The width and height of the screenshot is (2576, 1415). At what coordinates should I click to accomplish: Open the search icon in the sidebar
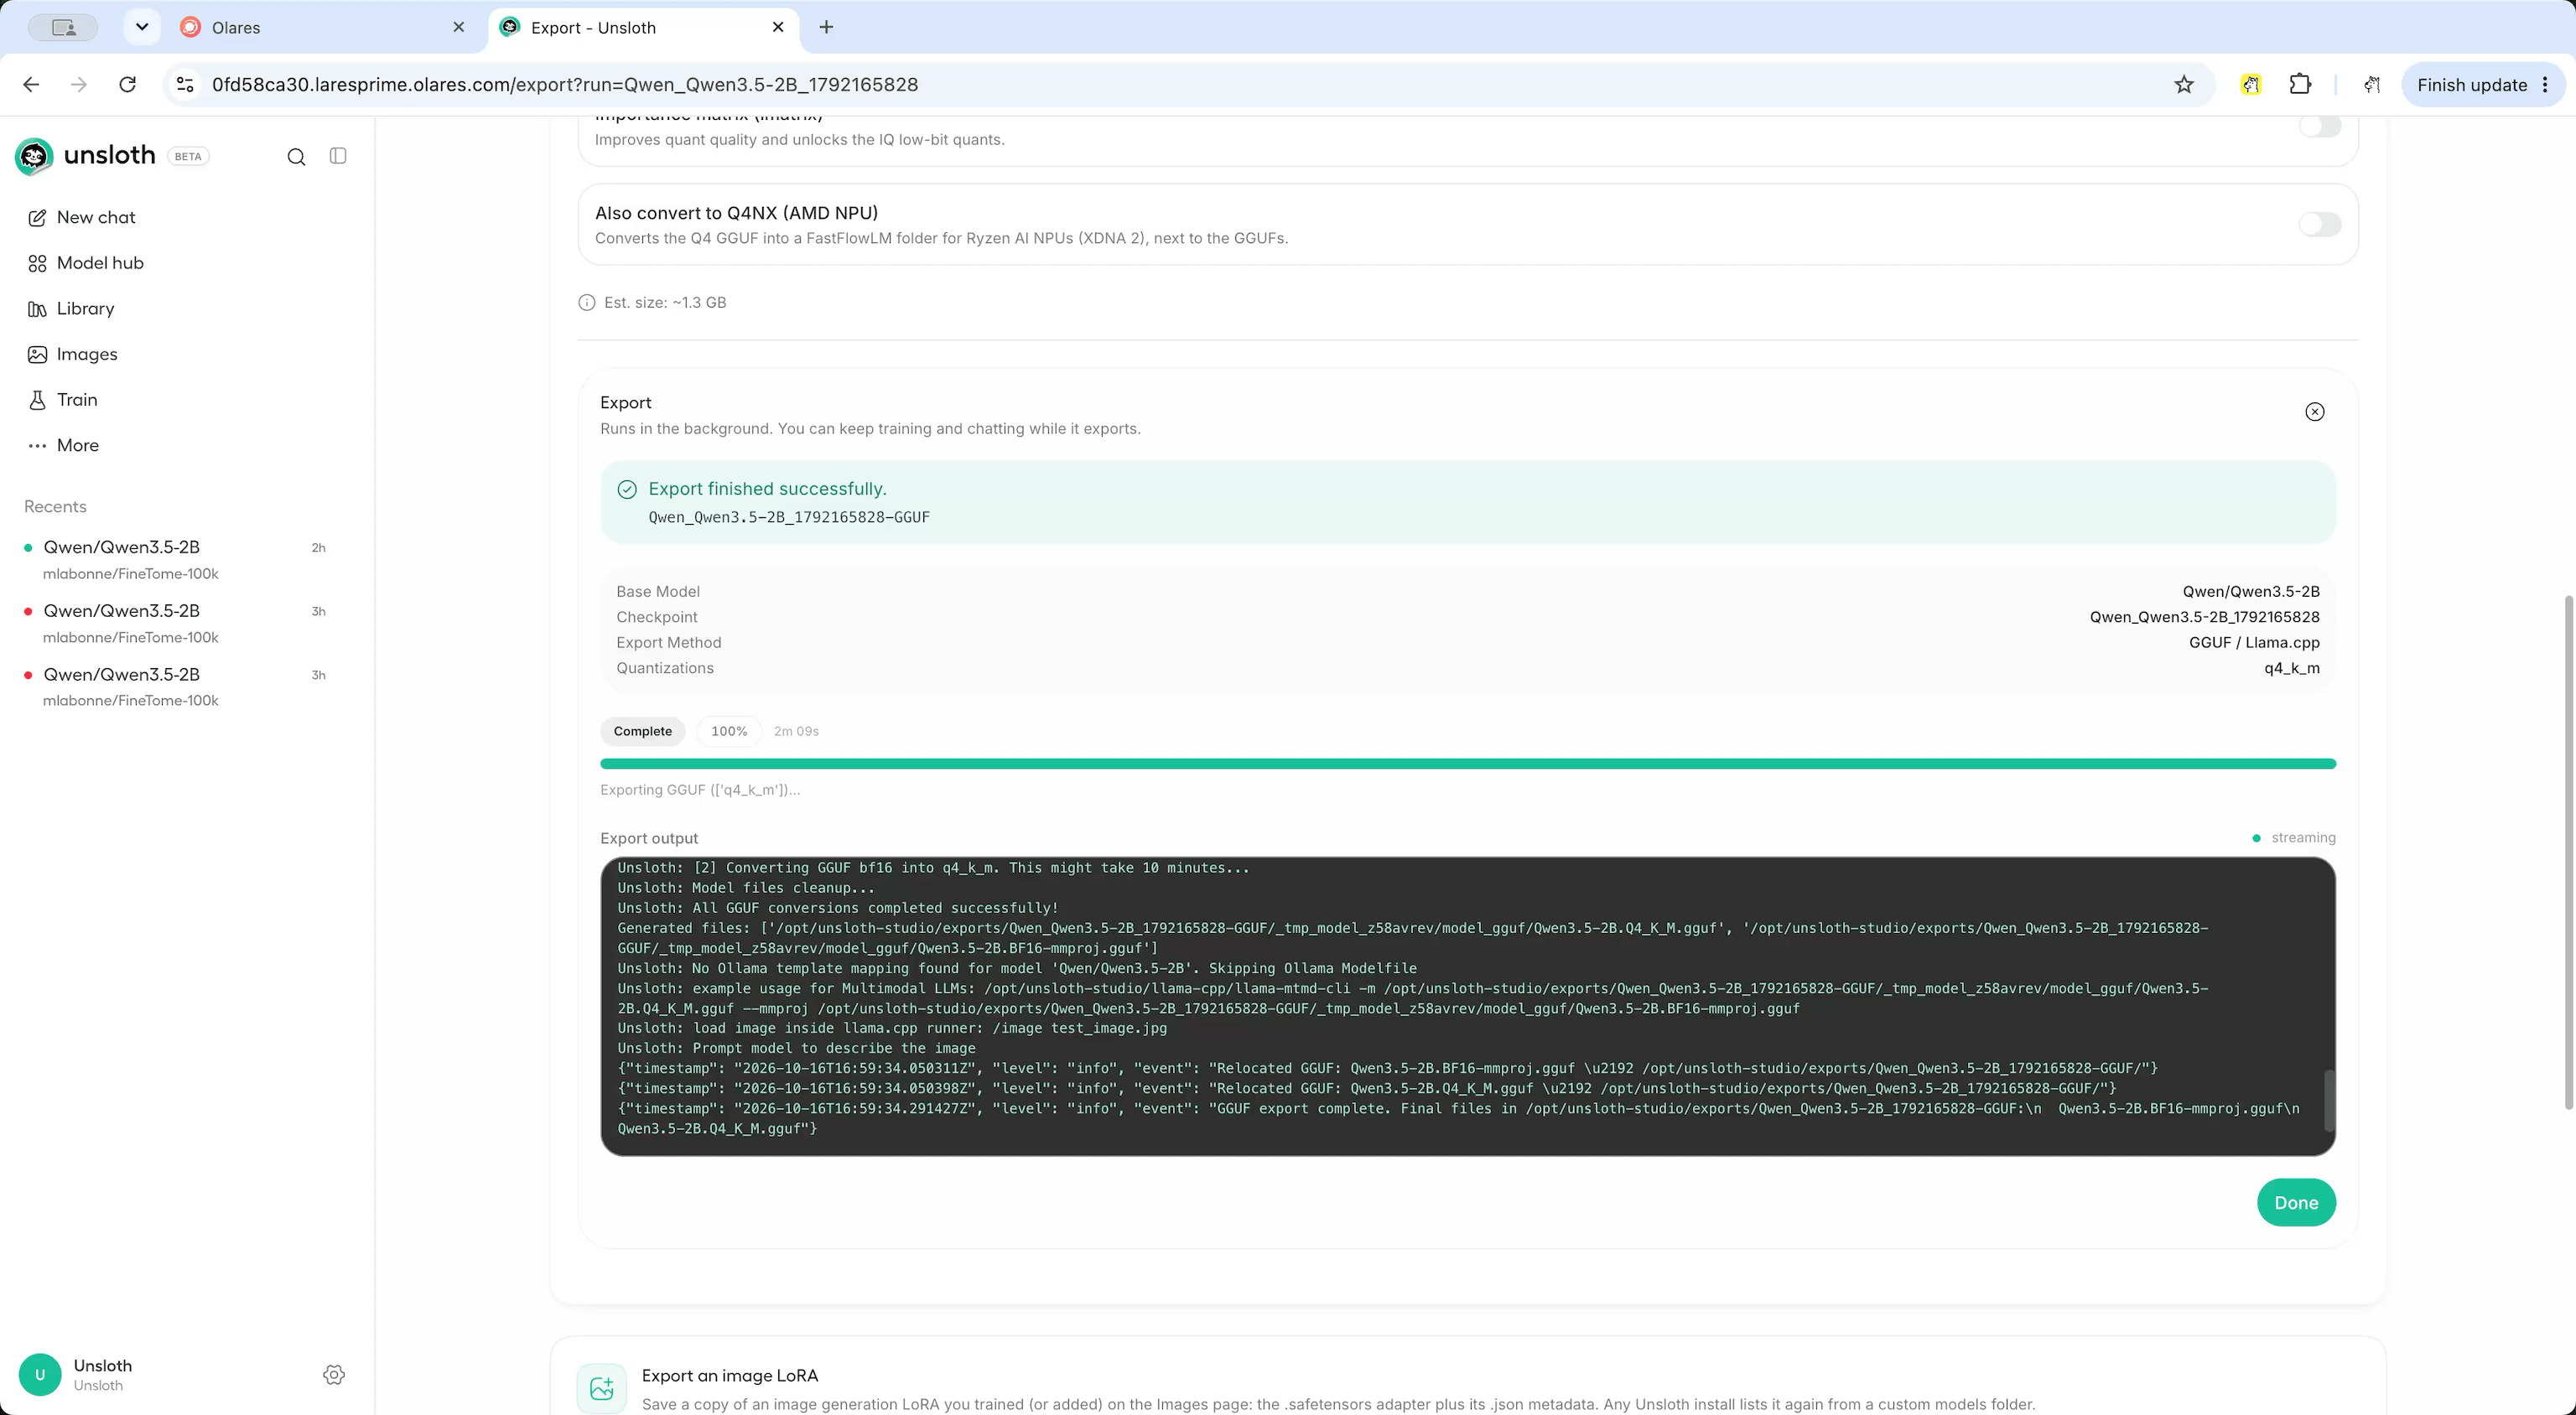296,156
